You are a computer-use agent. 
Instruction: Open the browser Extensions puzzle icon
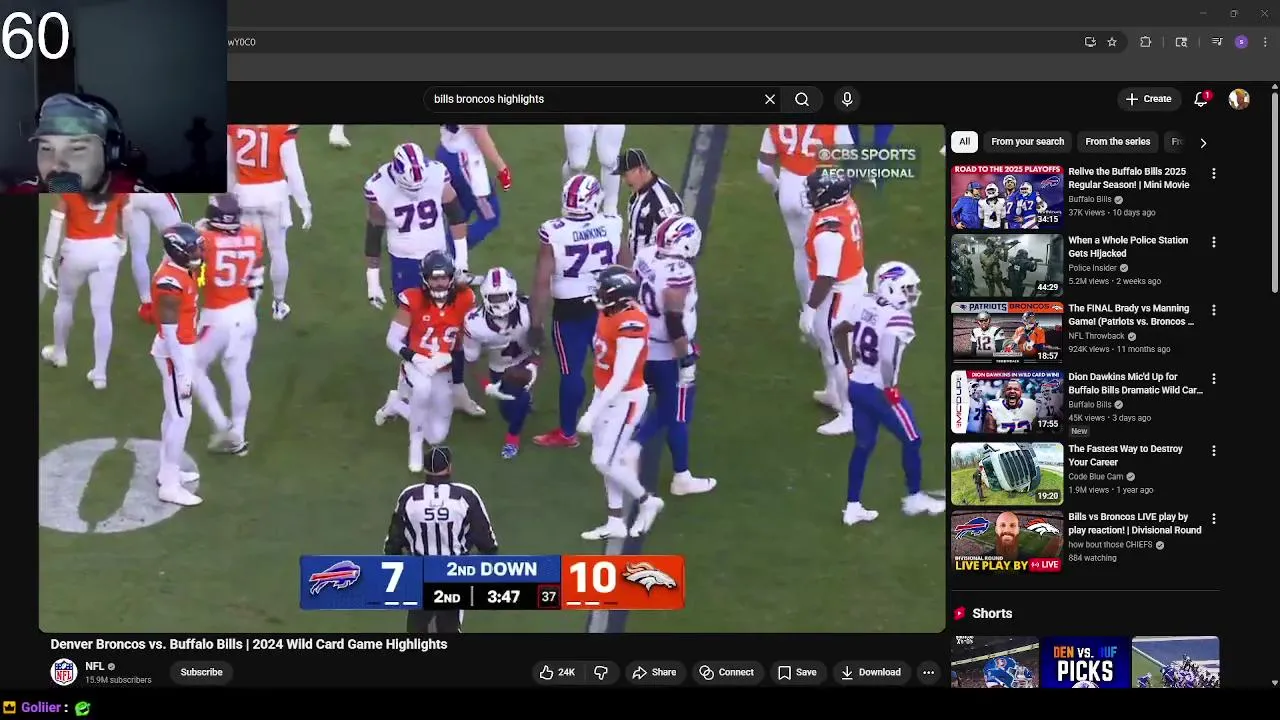click(x=1146, y=42)
